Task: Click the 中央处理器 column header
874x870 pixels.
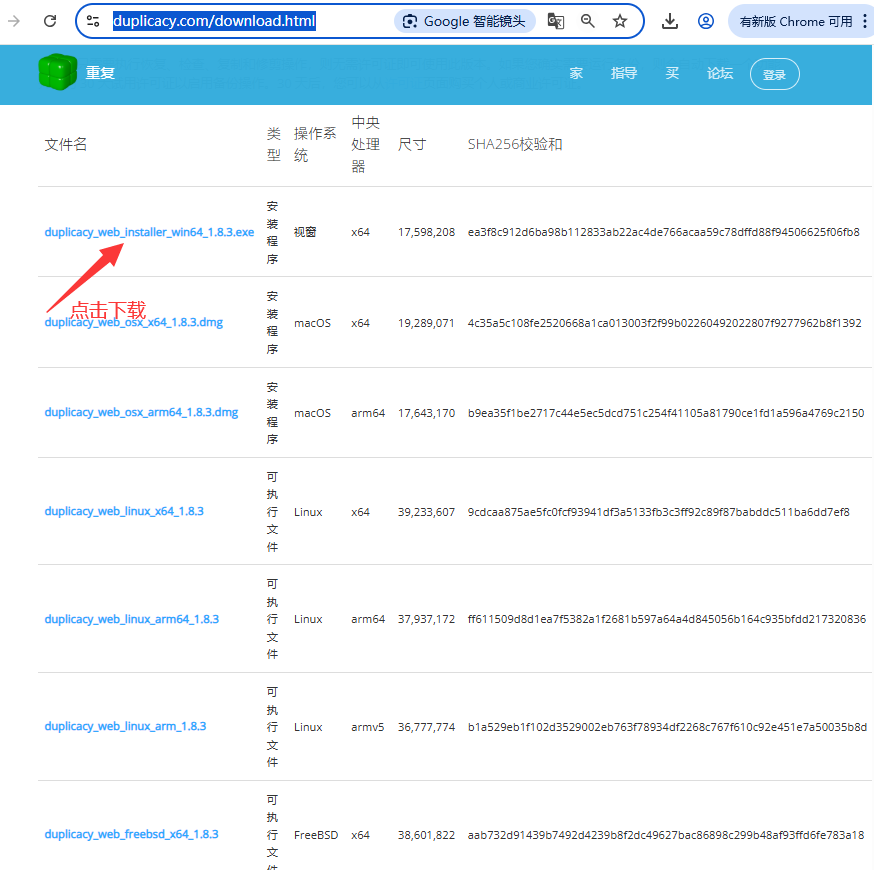Action: point(366,144)
